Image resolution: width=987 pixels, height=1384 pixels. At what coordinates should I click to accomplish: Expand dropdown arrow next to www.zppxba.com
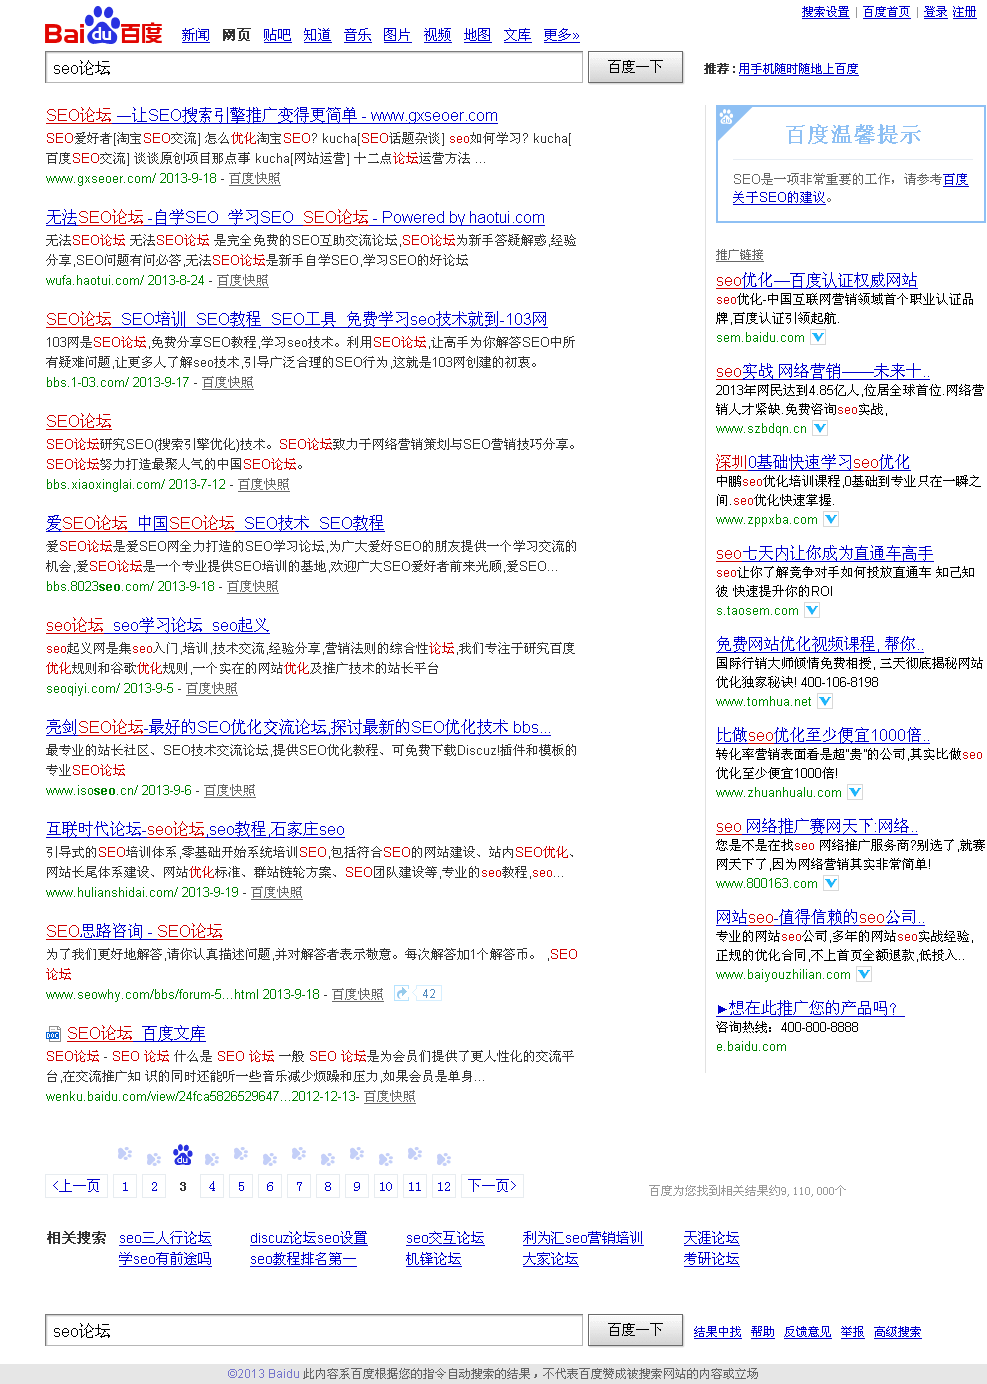[x=831, y=519]
